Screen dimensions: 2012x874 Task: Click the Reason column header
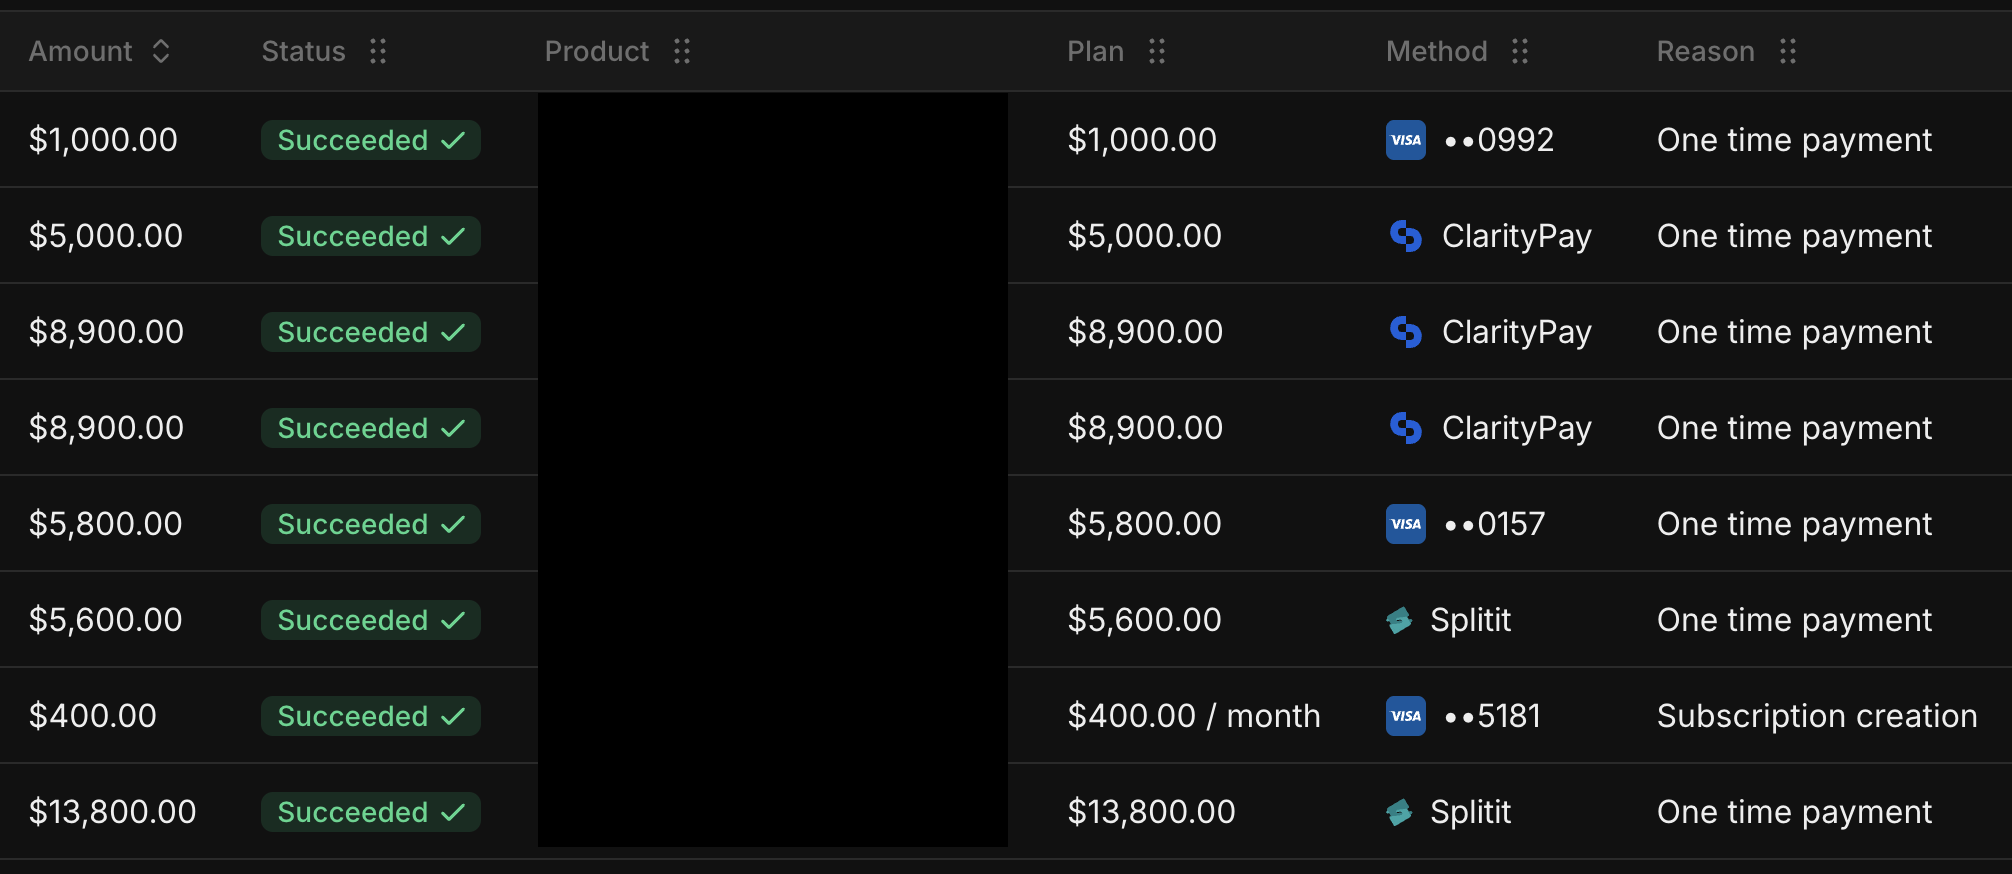click(1705, 51)
